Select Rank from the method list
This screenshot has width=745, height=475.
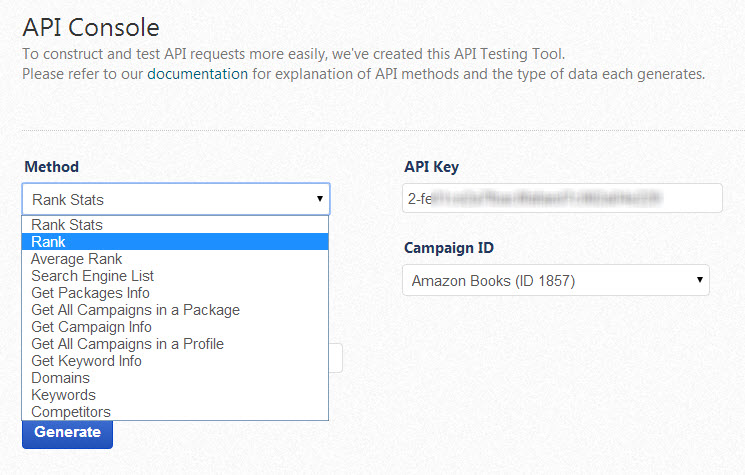(48, 242)
